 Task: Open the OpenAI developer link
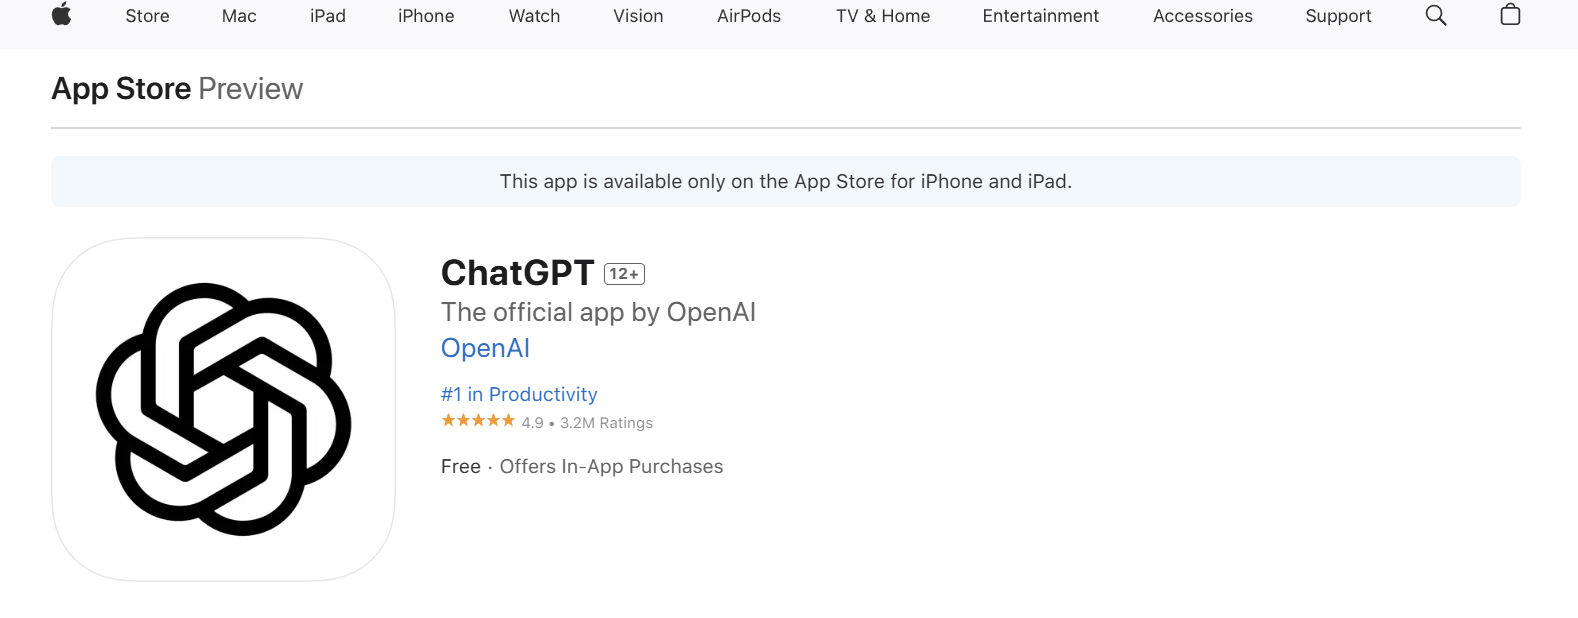pos(486,348)
